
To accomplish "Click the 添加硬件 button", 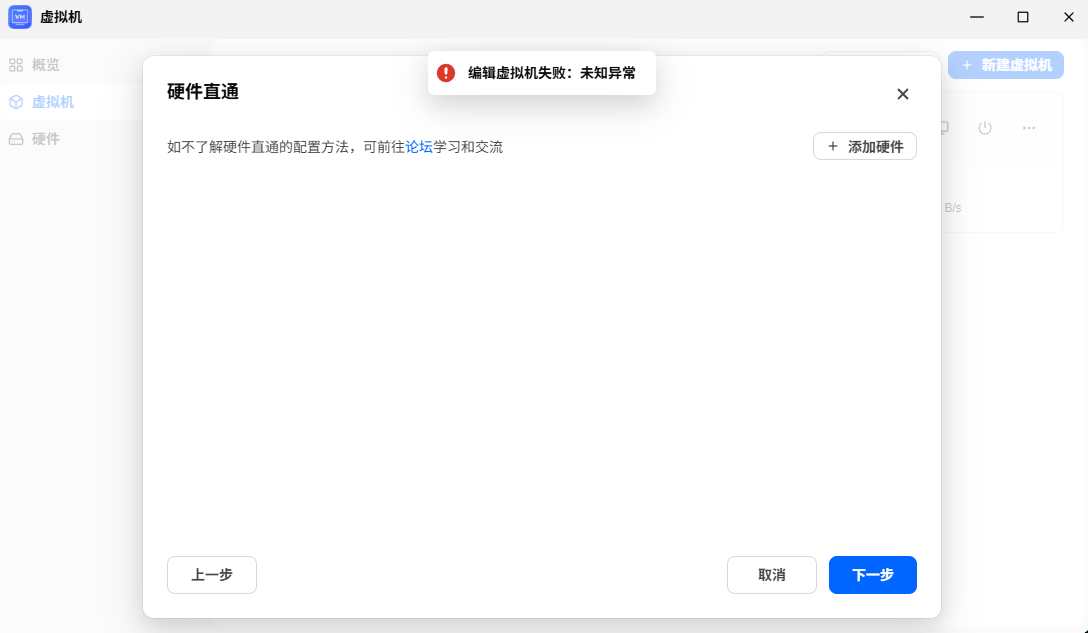I will (x=865, y=146).
